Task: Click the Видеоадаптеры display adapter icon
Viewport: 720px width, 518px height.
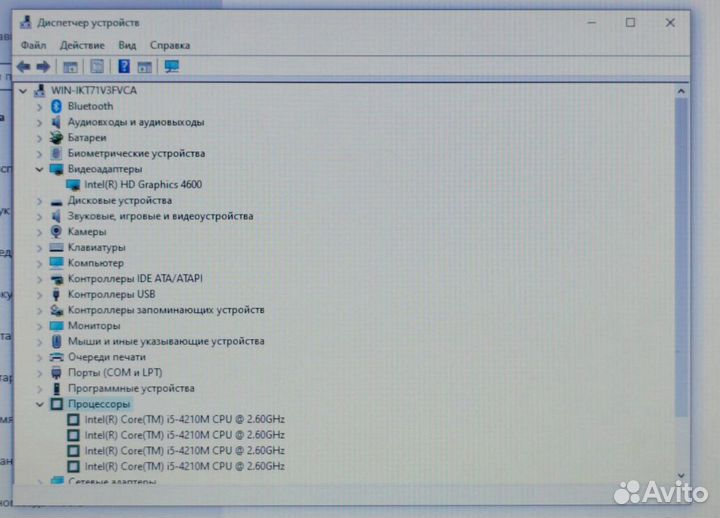Action: click(56, 169)
